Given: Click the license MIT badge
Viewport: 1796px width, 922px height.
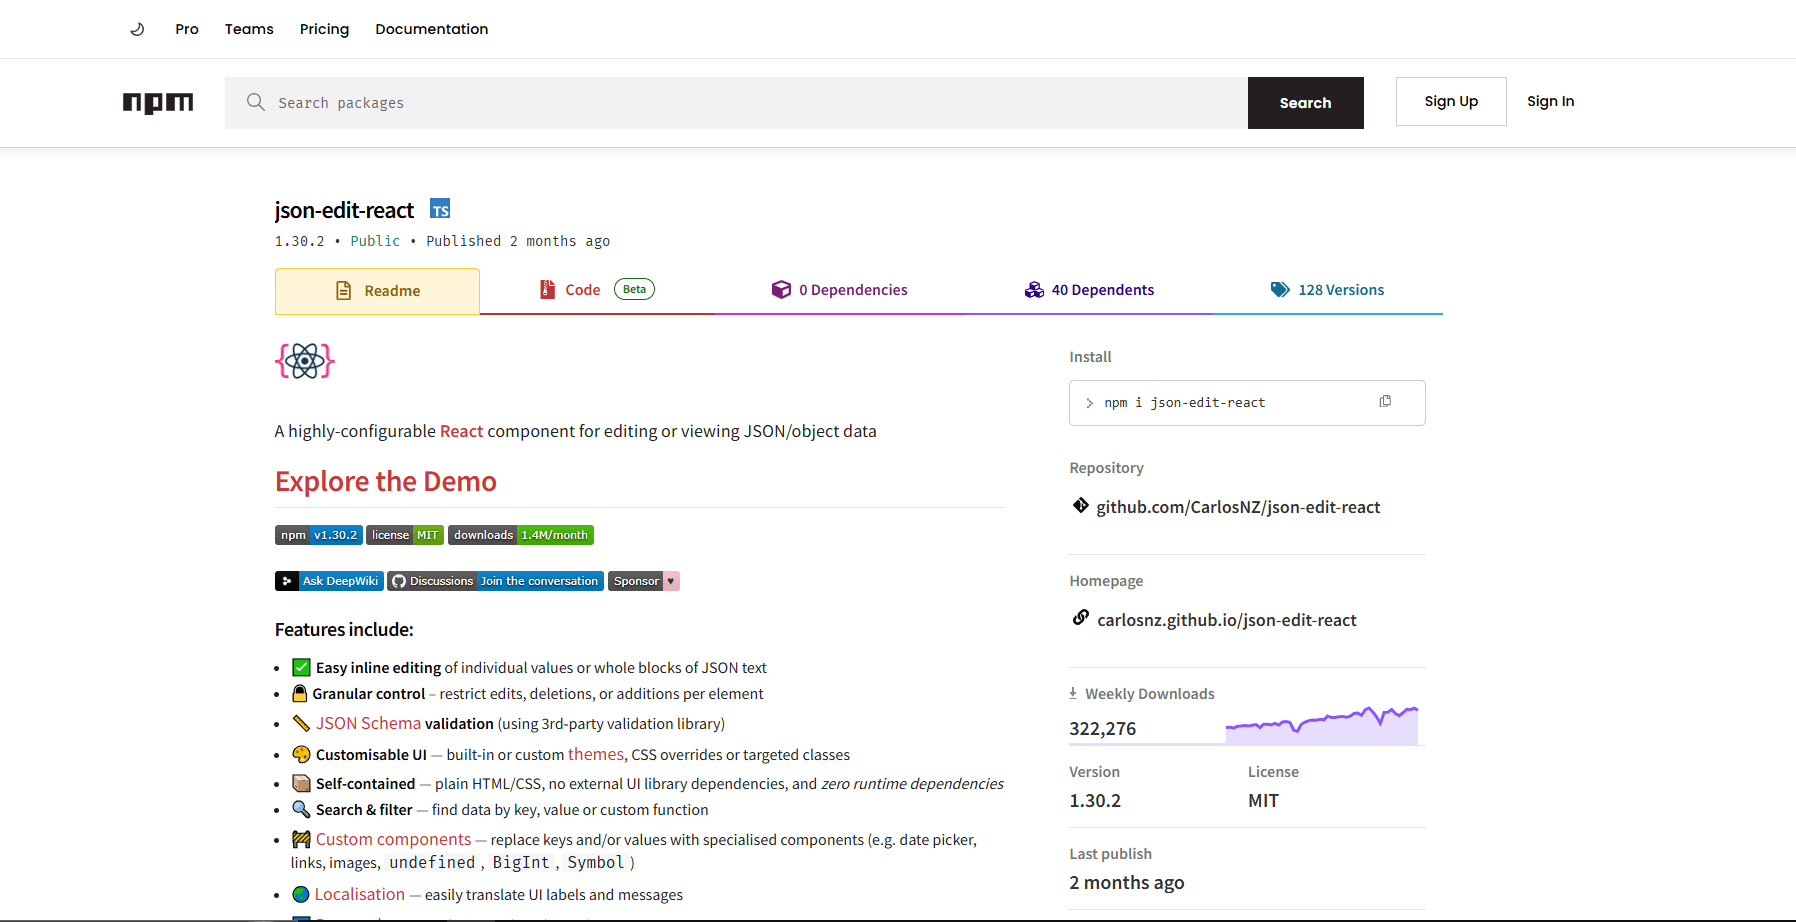Looking at the screenshot, I should (405, 535).
